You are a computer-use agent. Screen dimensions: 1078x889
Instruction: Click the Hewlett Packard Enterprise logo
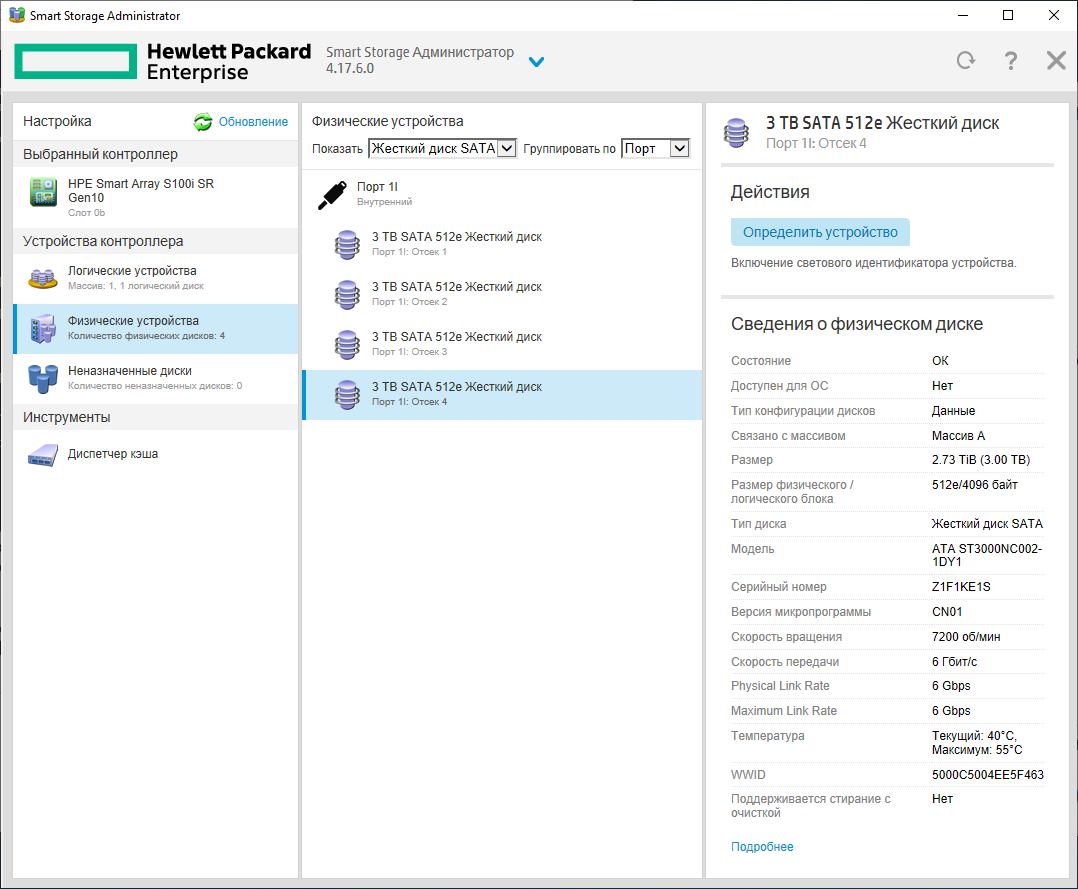tap(162, 61)
